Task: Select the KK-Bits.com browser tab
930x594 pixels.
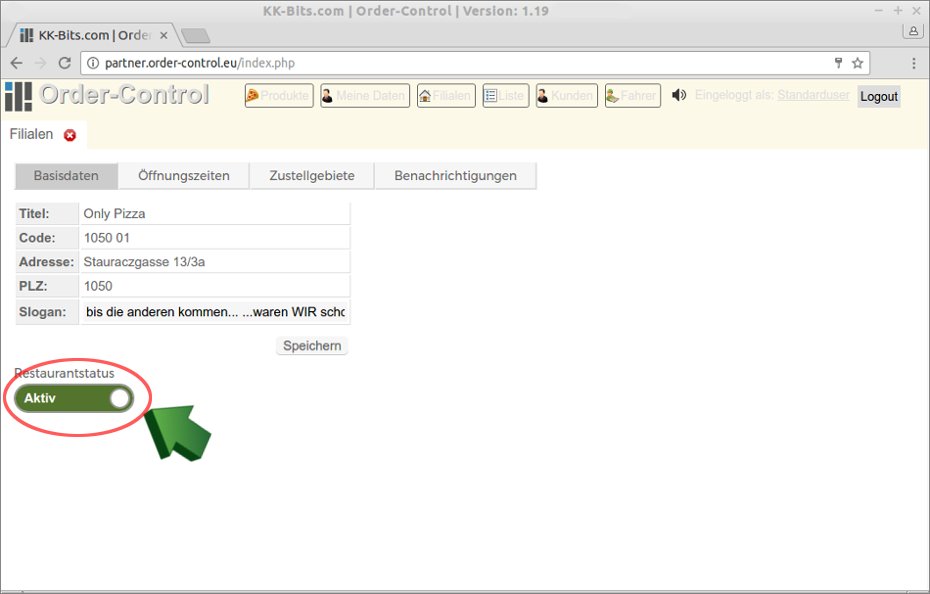Action: click(x=92, y=36)
